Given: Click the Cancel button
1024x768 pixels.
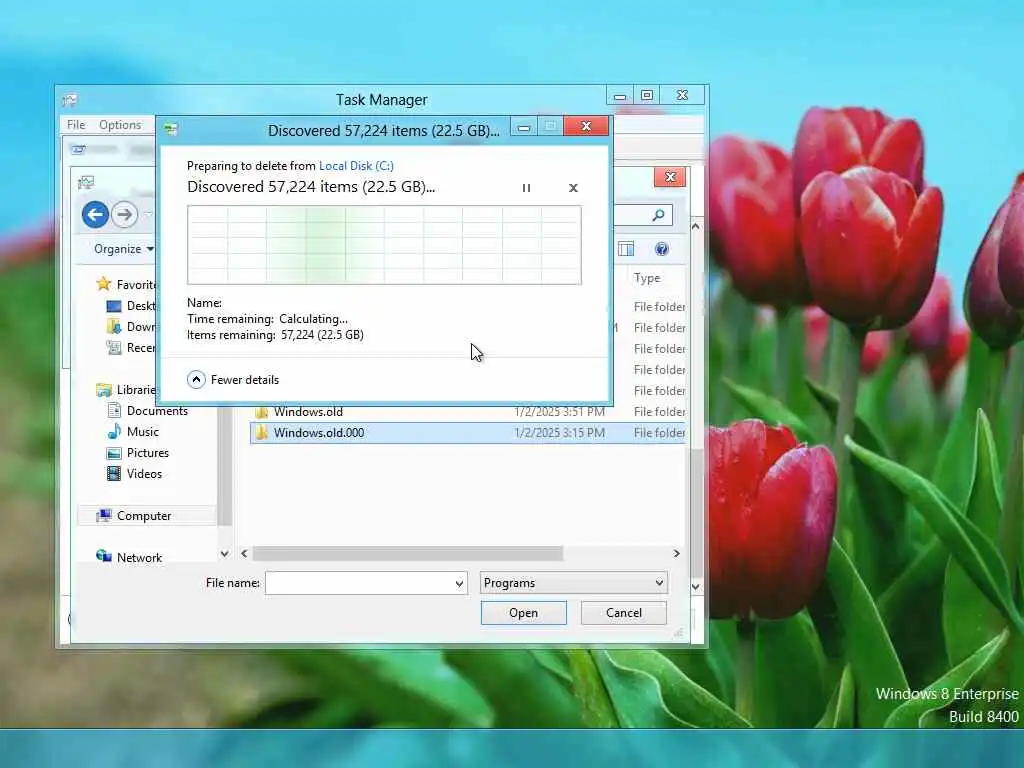Looking at the screenshot, I should [x=624, y=613].
